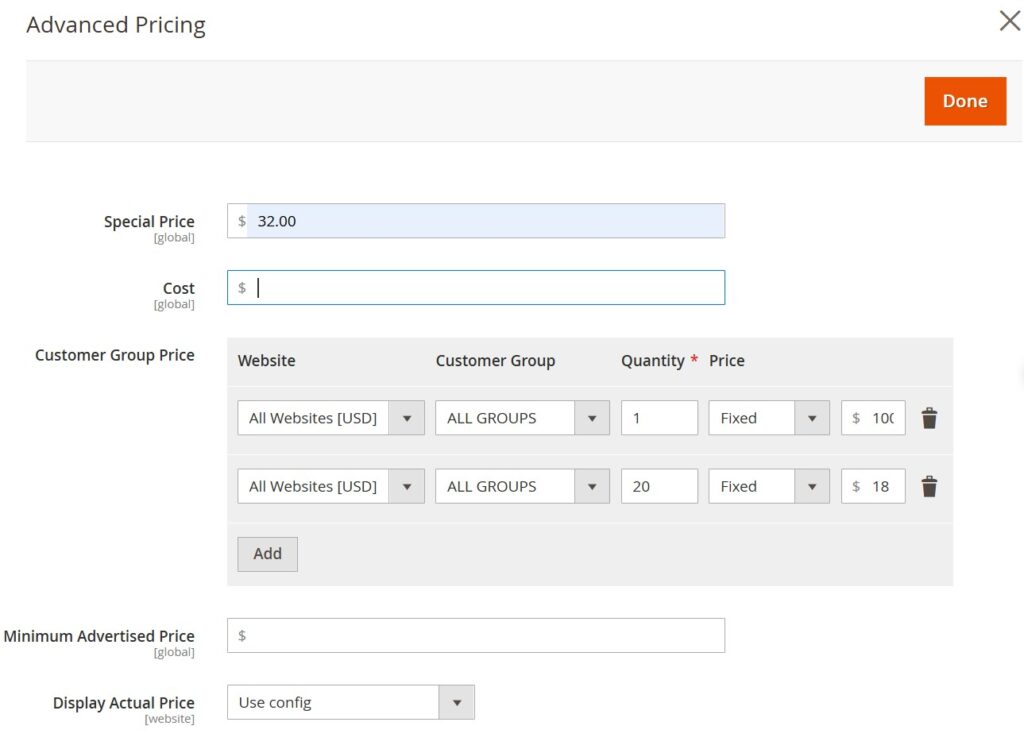Focus the Cost input field
This screenshot has width=1024, height=749.
tap(485, 288)
